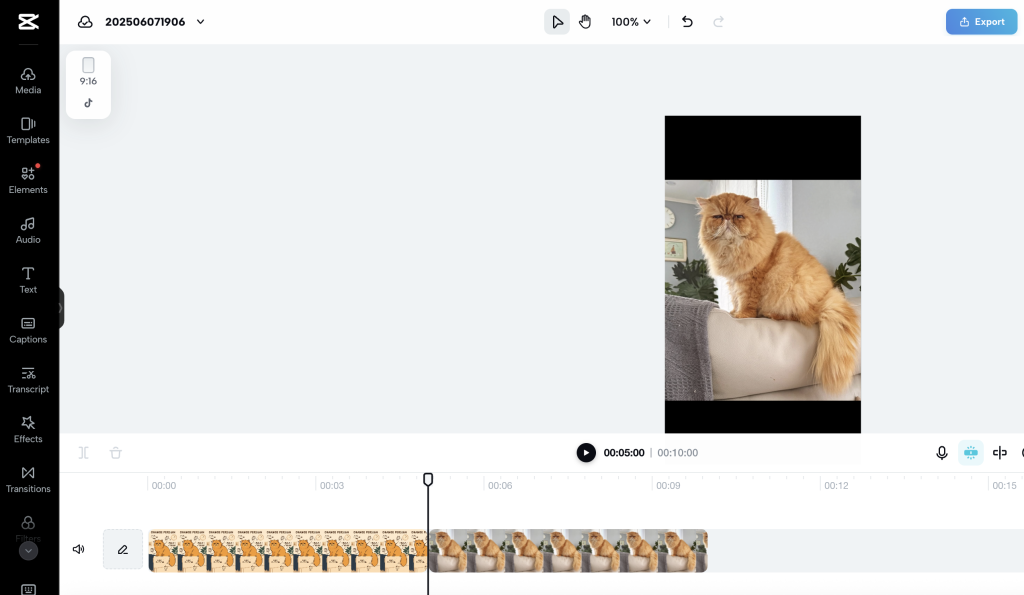Open project name dropdown 202506071906

200,22
